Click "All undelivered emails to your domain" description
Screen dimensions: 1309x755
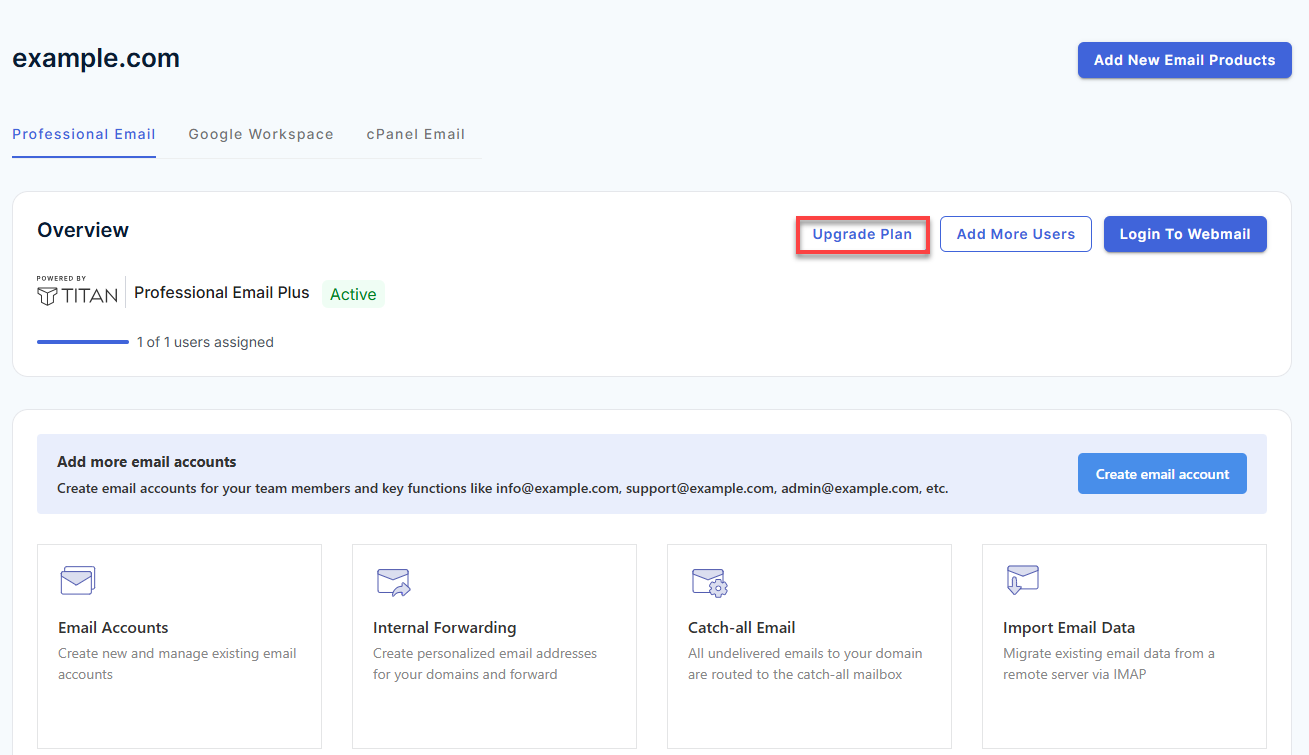pyautogui.click(x=805, y=664)
